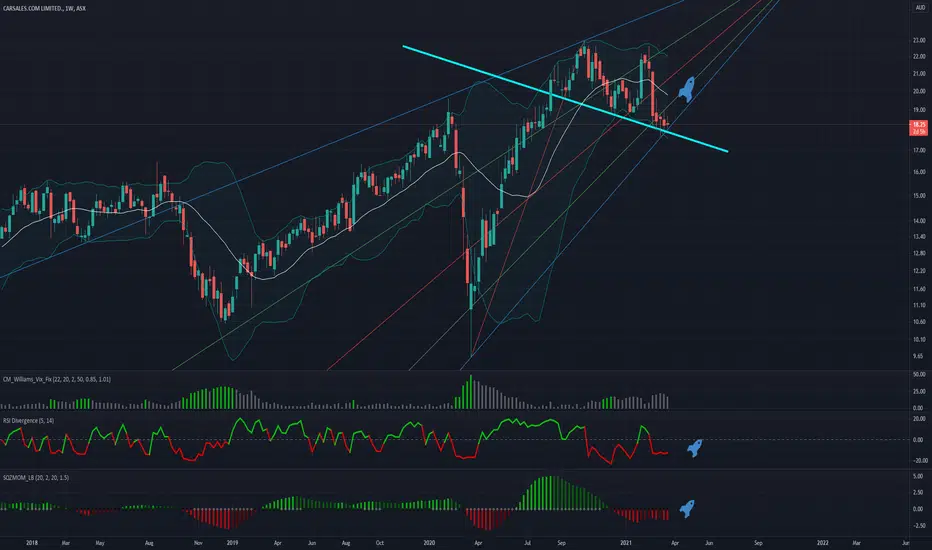The width and height of the screenshot is (932, 550).
Task: Click the Jul label on the time axis
Action: pos(527,543)
